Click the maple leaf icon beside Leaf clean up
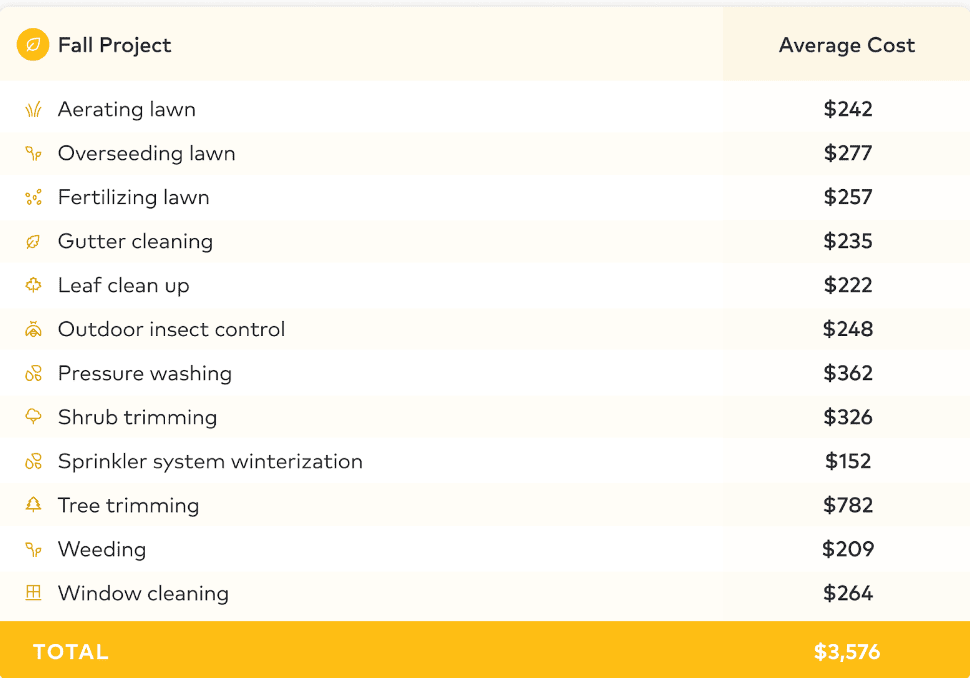970x678 pixels. [33, 285]
